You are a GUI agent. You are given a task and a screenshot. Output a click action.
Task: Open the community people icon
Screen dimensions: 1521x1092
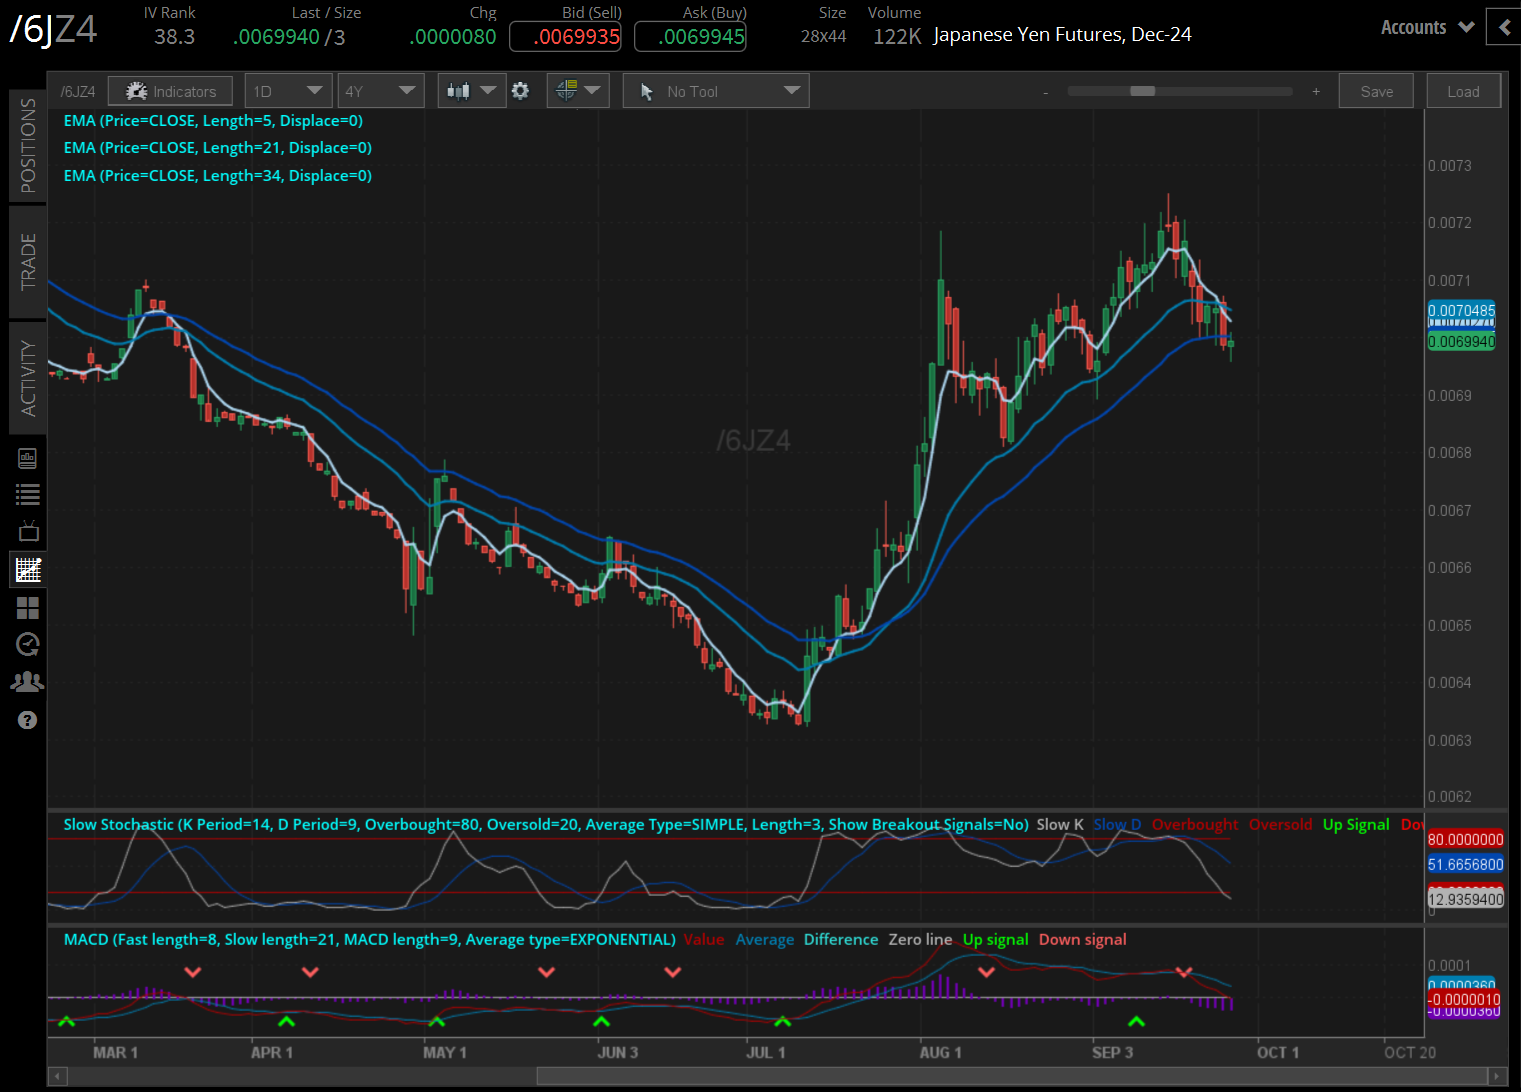tap(28, 682)
